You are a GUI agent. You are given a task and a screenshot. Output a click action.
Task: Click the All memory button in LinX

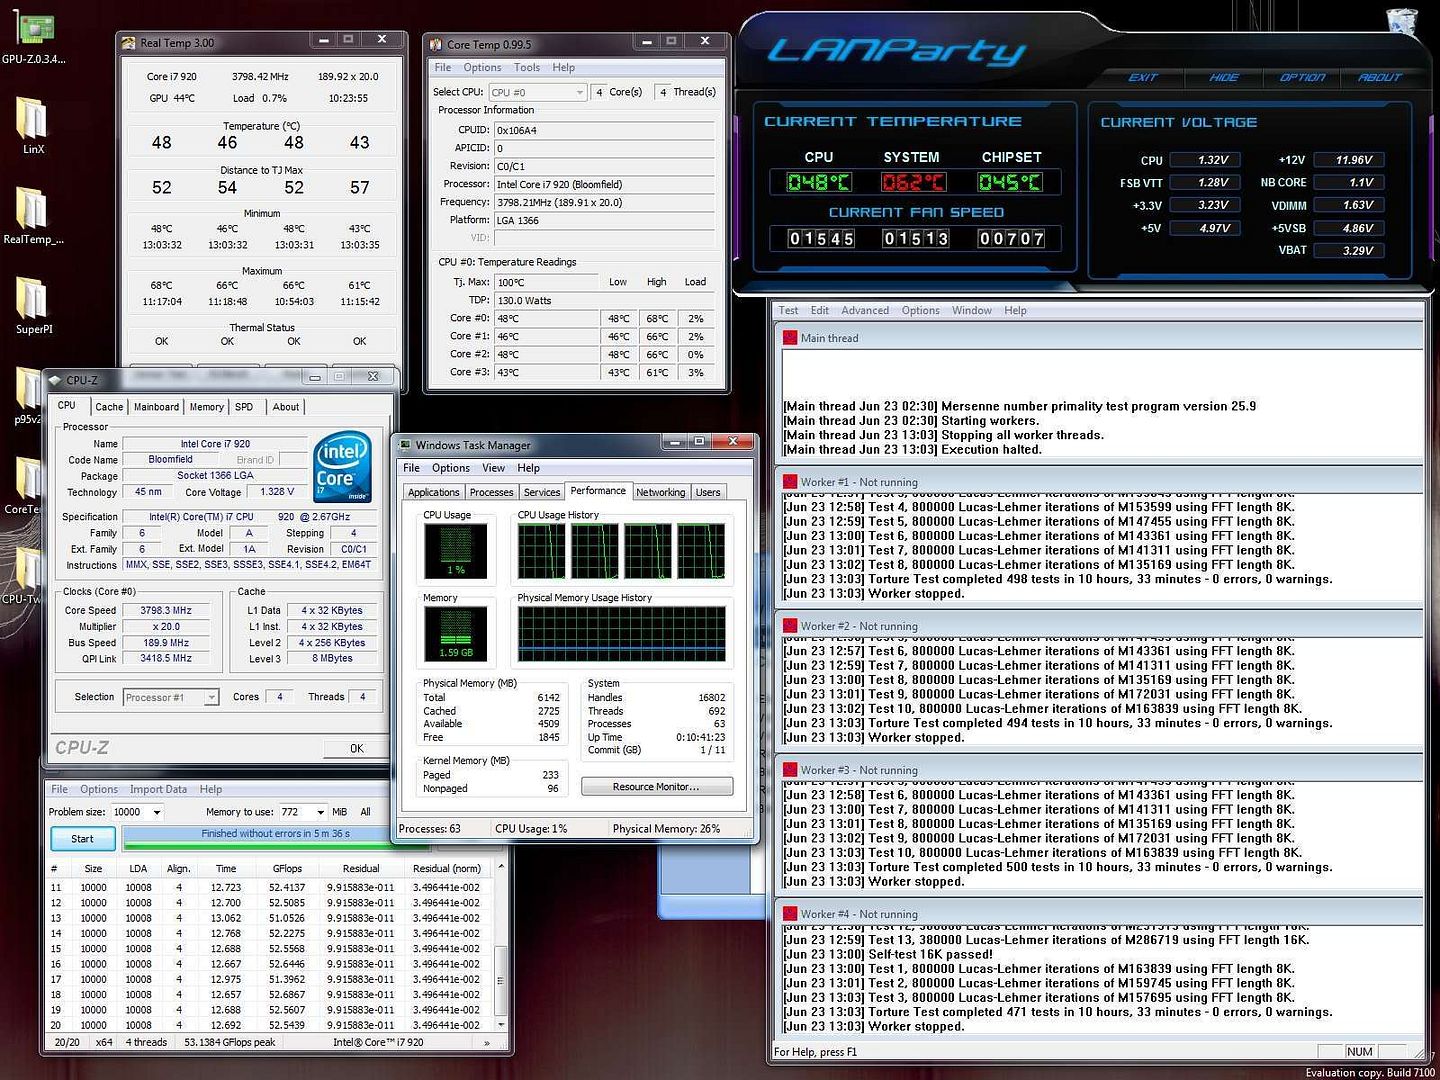tap(365, 812)
